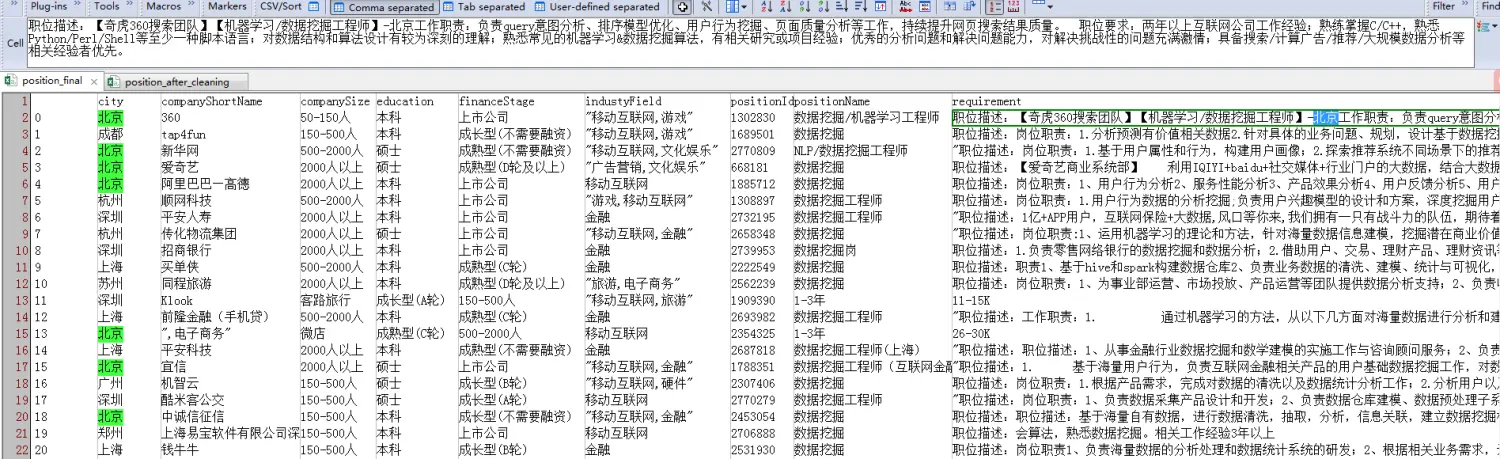Image resolution: width=1500 pixels, height=459 pixels.
Task: Click the icon right of the Abc icon
Action: (x=924, y=7)
